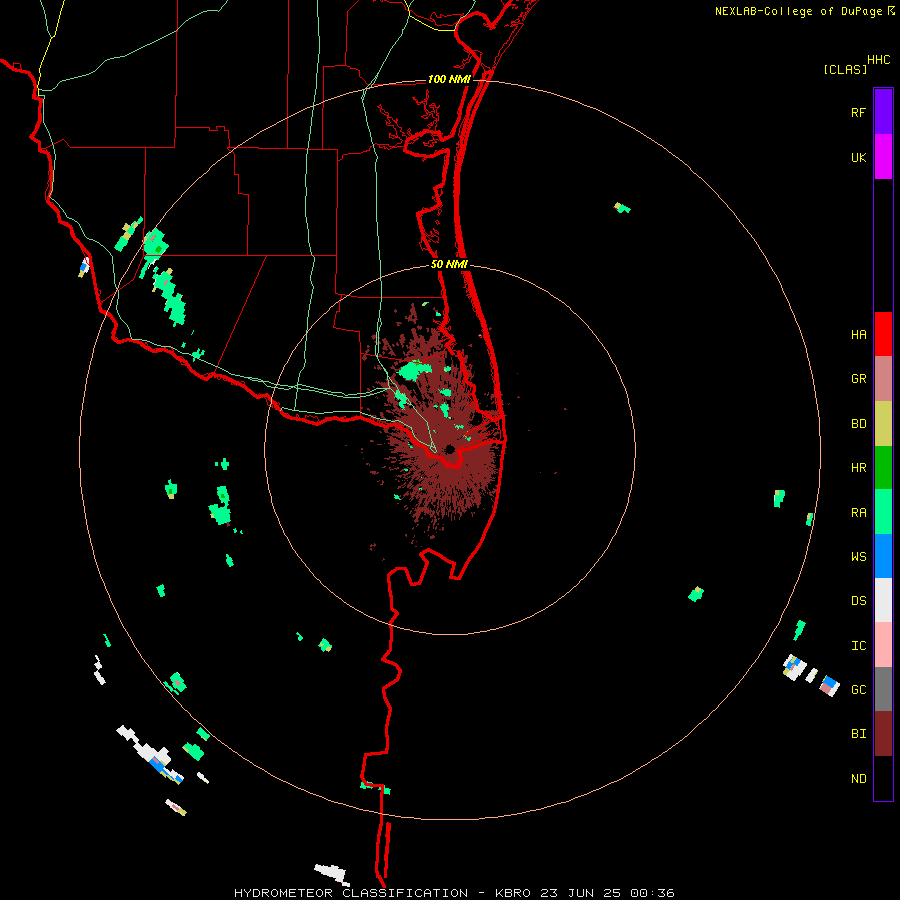Click the "HYDROMETEOR CLASSIFICATION" title text

pyautogui.click(x=351, y=893)
